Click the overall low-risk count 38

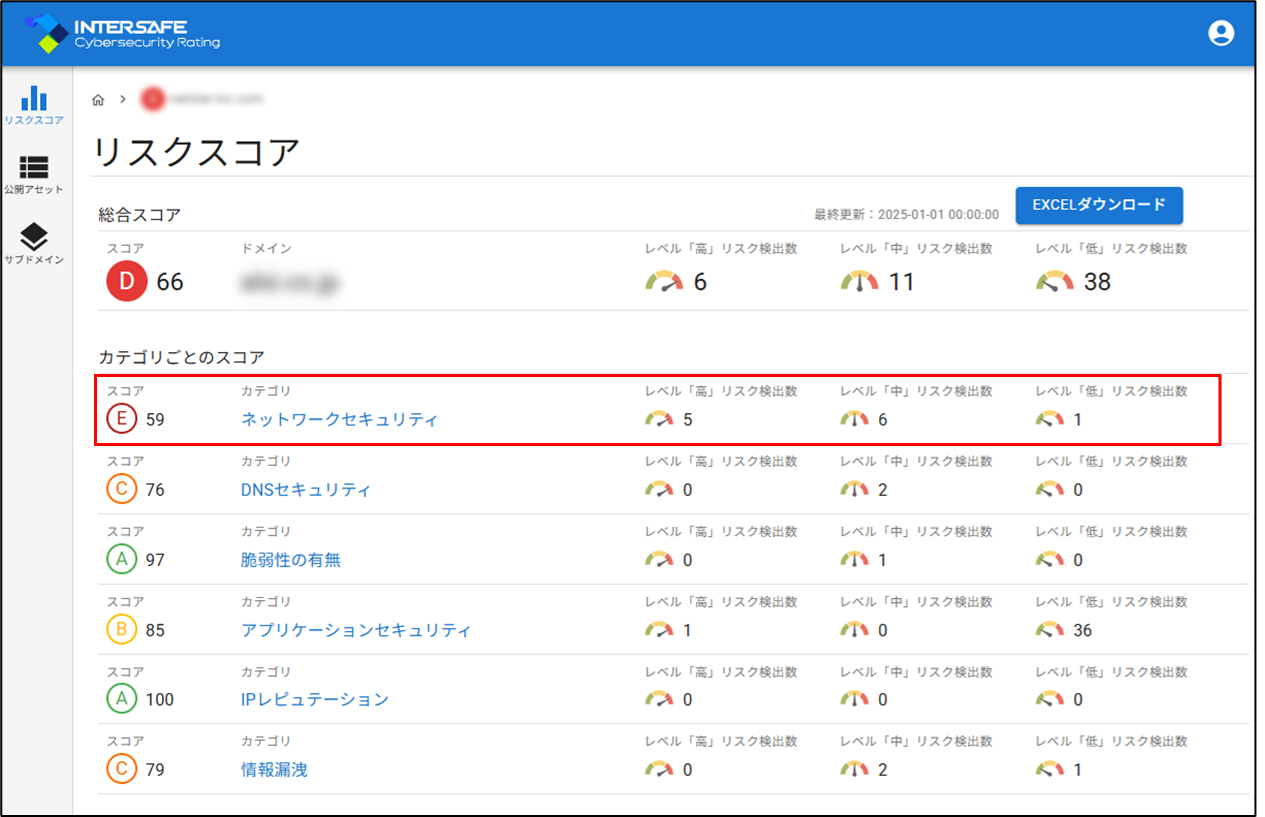1097,282
